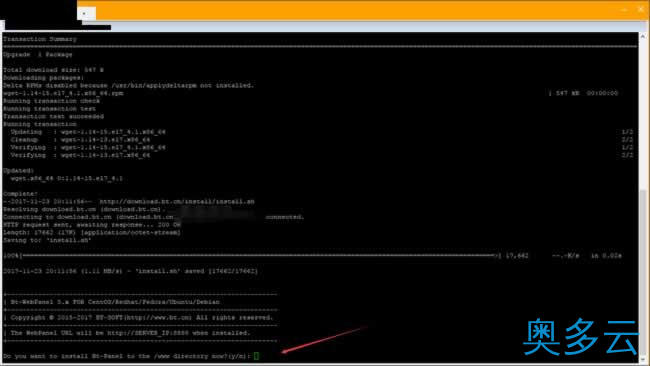Click the Transaction Summary heading line
This screenshot has height=366, width=650.
point(40,39)
